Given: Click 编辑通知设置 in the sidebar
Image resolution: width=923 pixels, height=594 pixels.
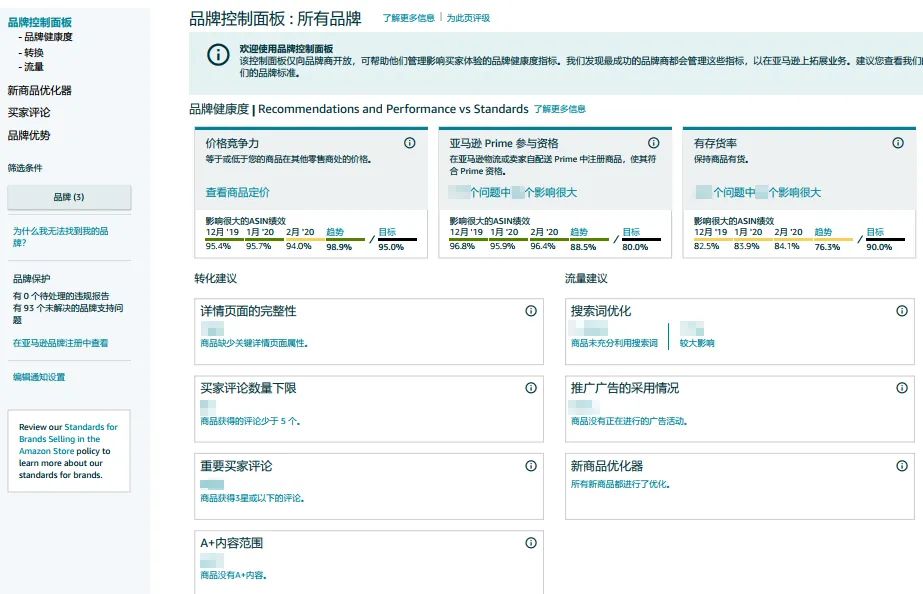Looking at the screenshot, I should (38, 376).
